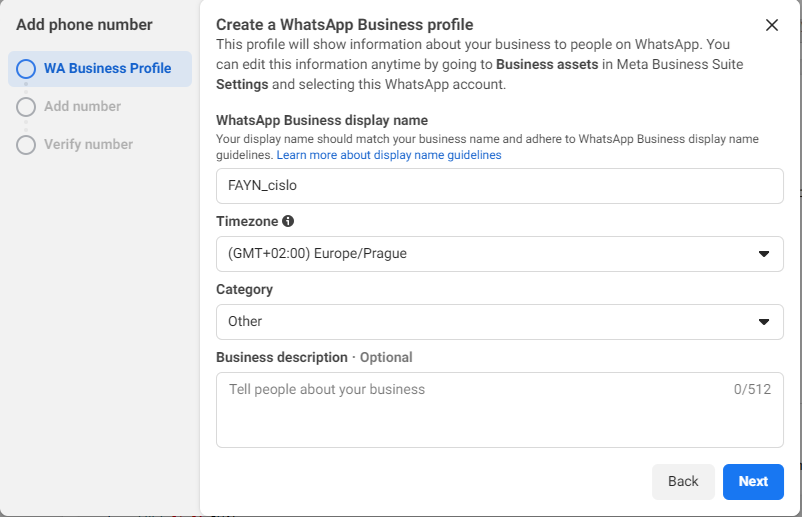Click the 0/512 character counter
Image resolution: width=802 pixels, height=517 pixels.
pyautogui.click(x=752, y=390)
